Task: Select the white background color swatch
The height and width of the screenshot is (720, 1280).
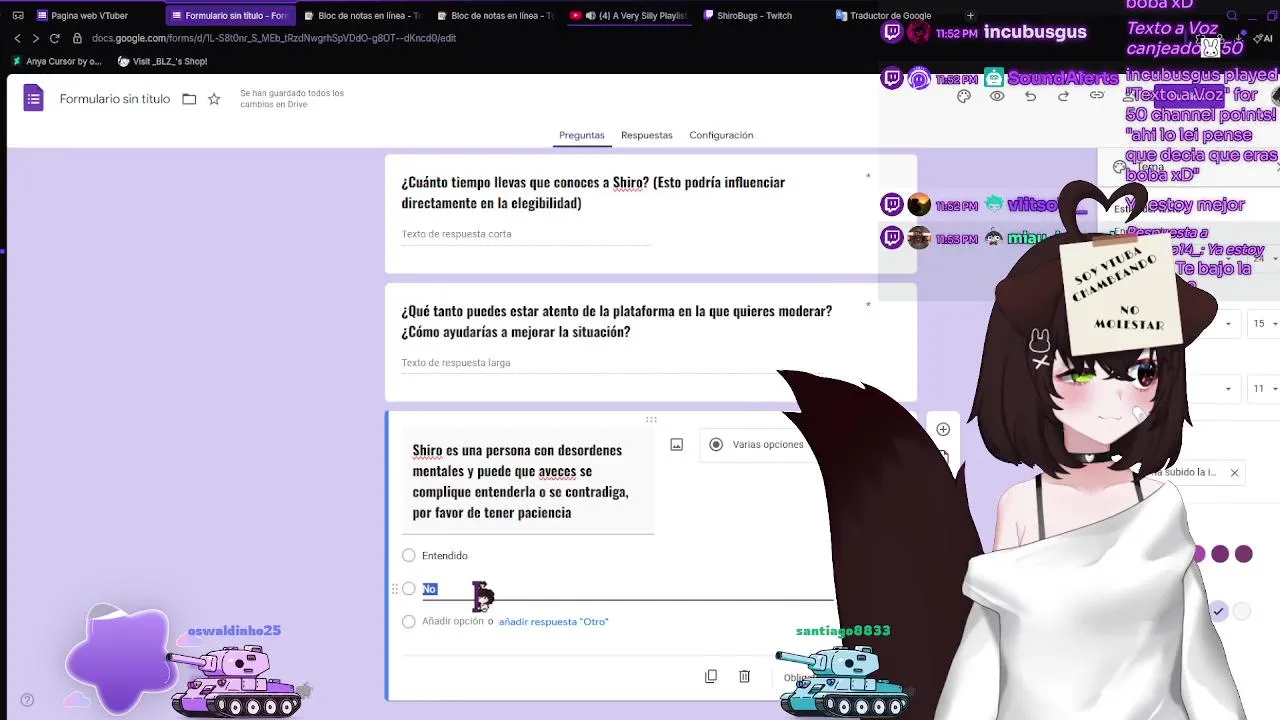Action: point(1241,610)
